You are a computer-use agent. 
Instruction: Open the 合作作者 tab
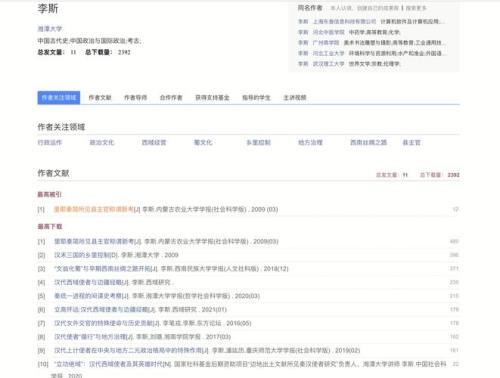171,98
